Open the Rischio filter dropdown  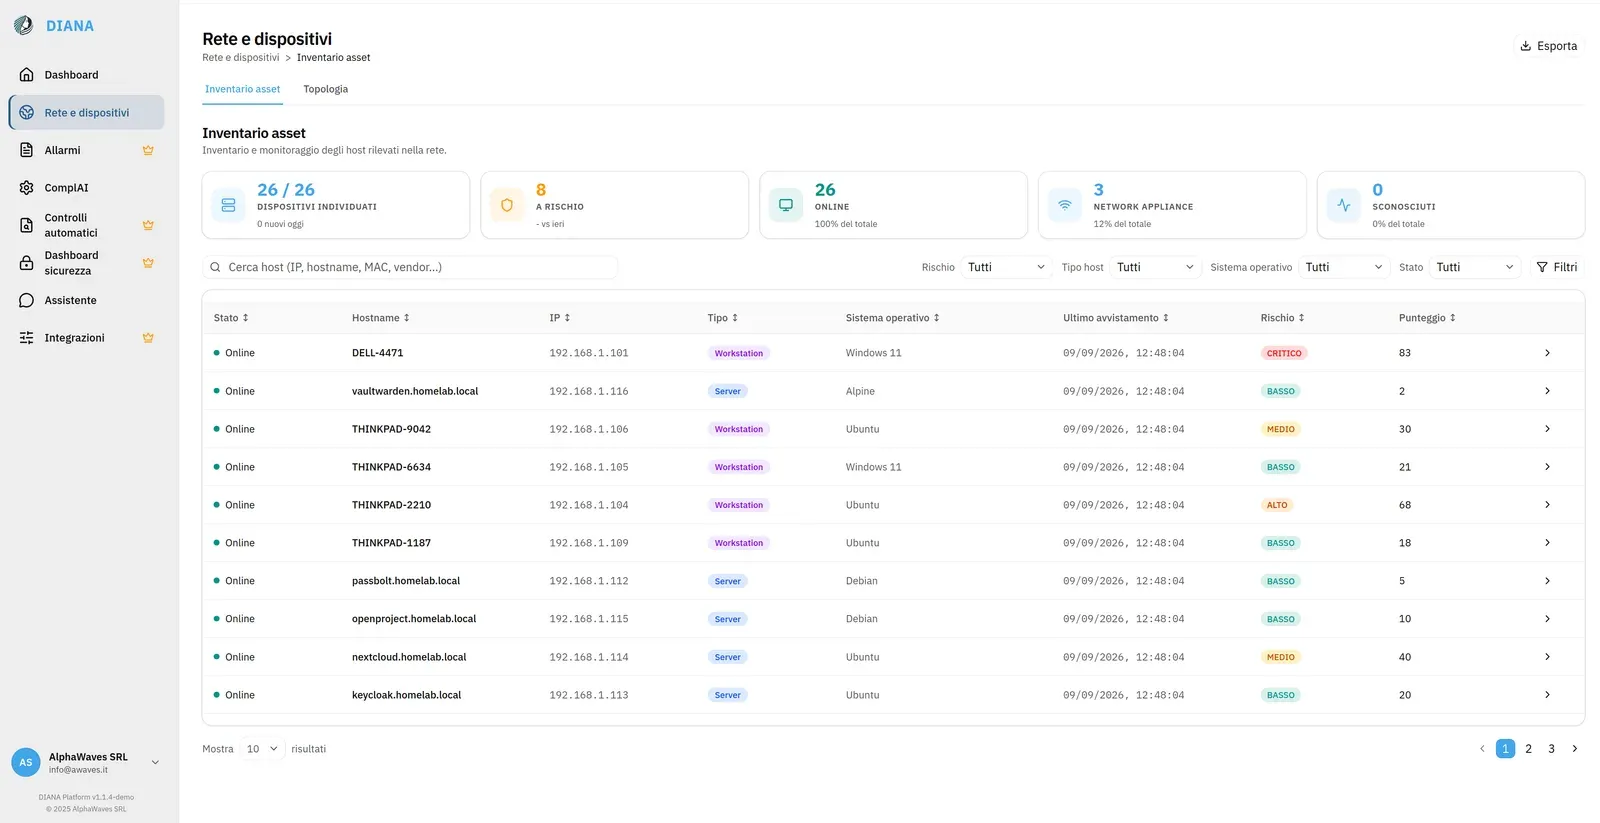[1006, 267]
